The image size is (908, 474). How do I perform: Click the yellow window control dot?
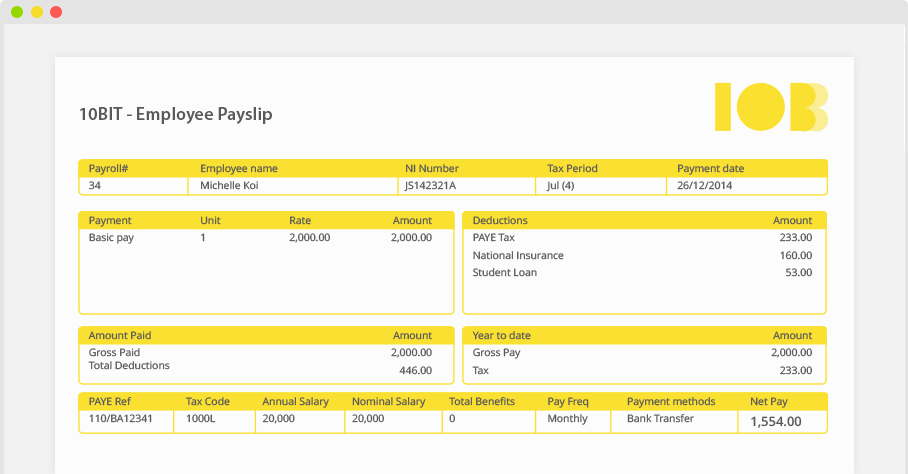tap(36, 12)
